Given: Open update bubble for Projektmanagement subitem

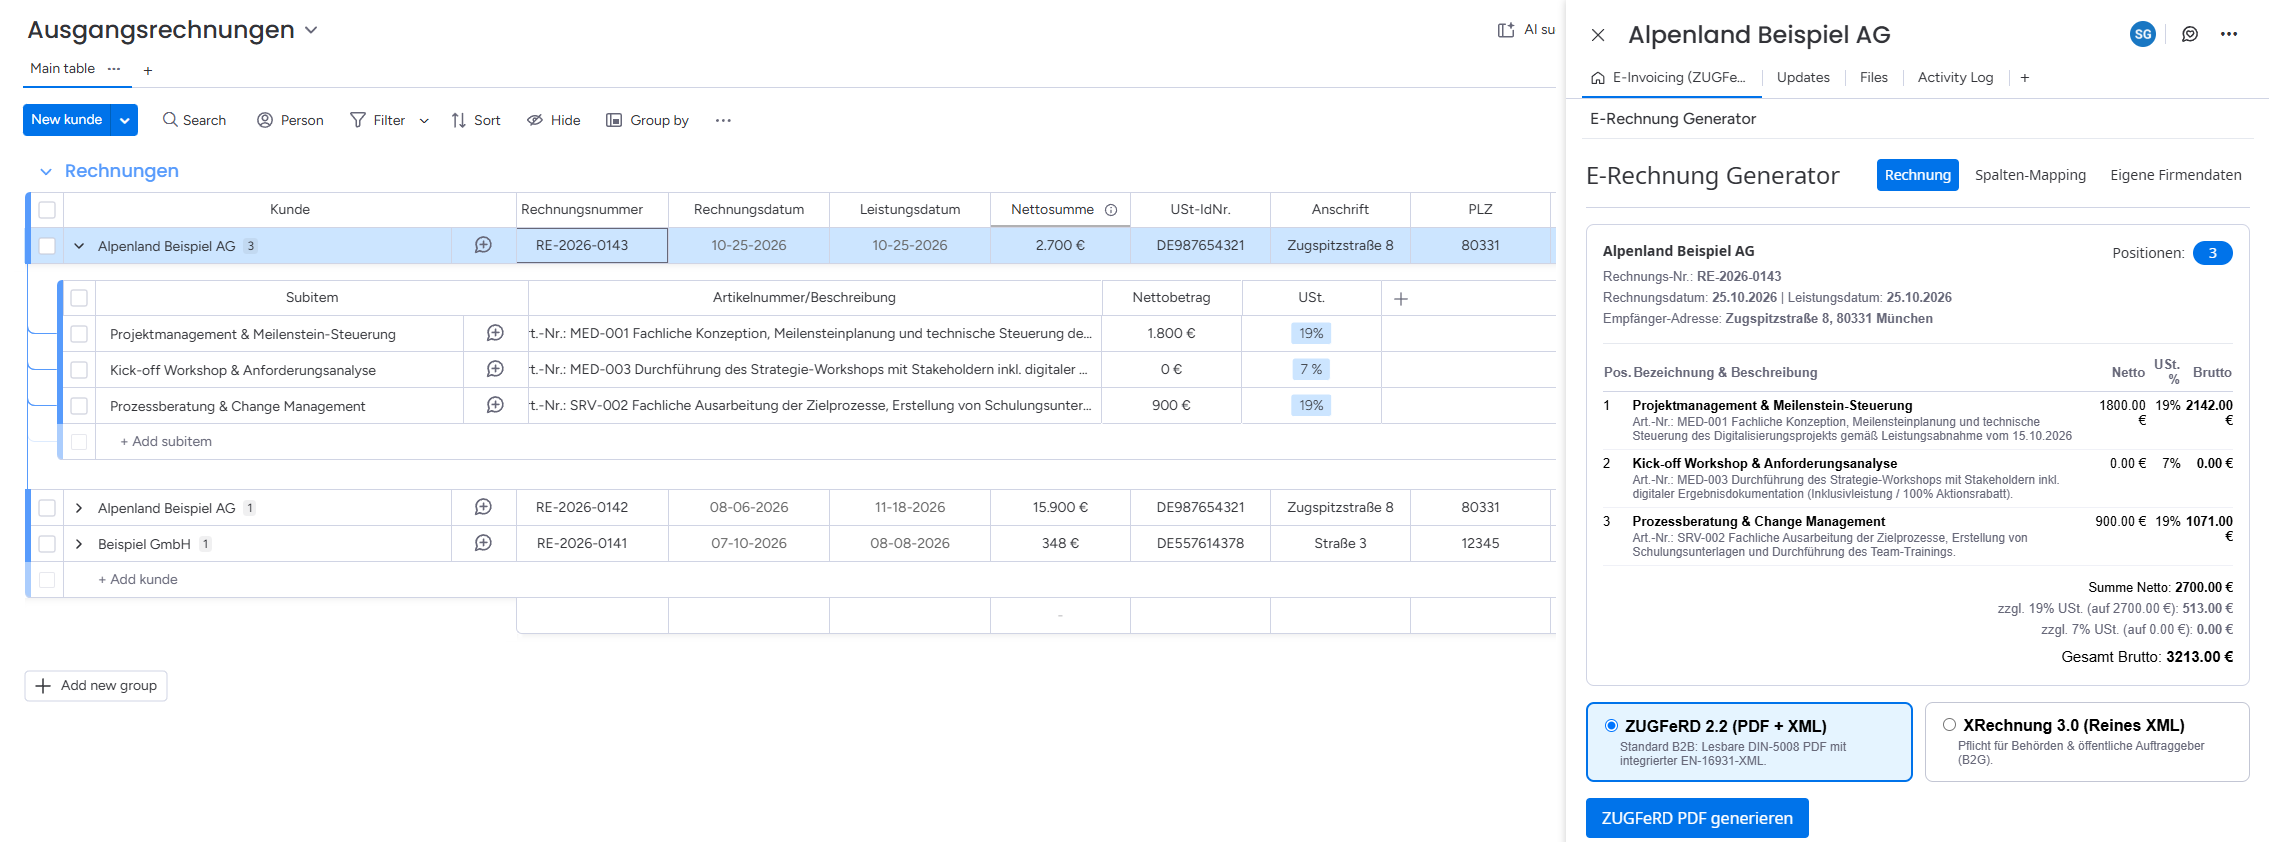Looking at the screenshot, I should coord(495,333).
